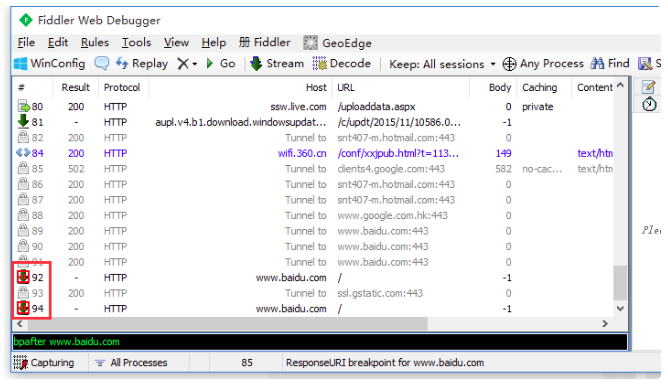Click clients4.google.com:443 URL cell
Screen dimensions: 668x386
(391, 169)
